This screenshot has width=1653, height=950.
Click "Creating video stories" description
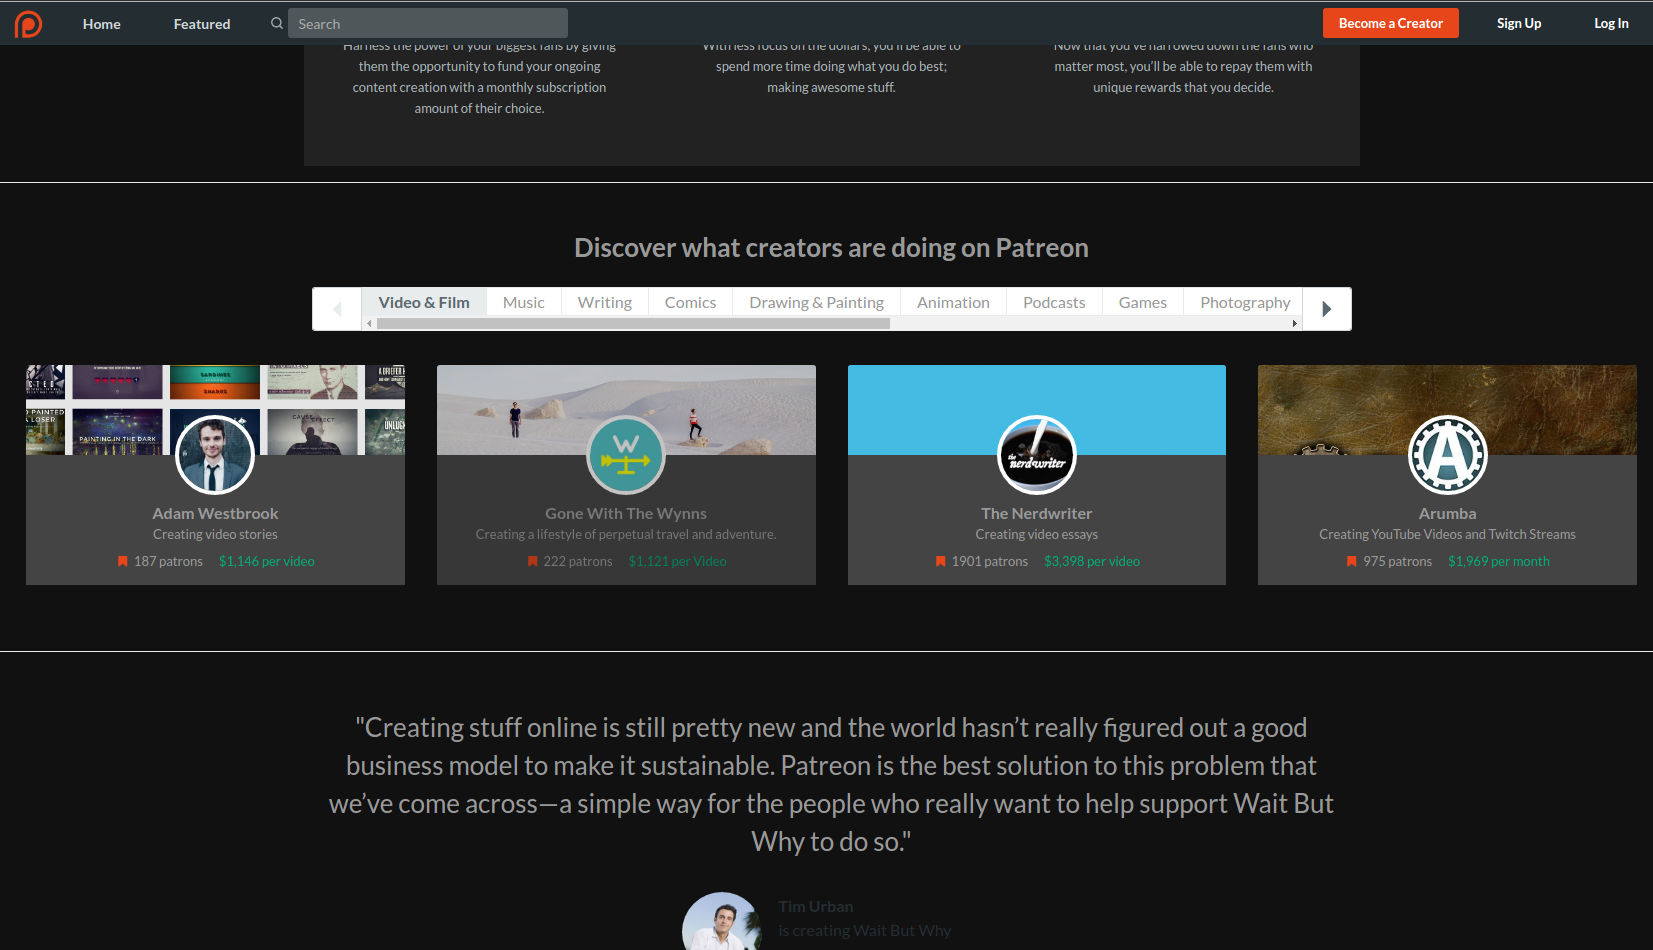tap(215, 535)
